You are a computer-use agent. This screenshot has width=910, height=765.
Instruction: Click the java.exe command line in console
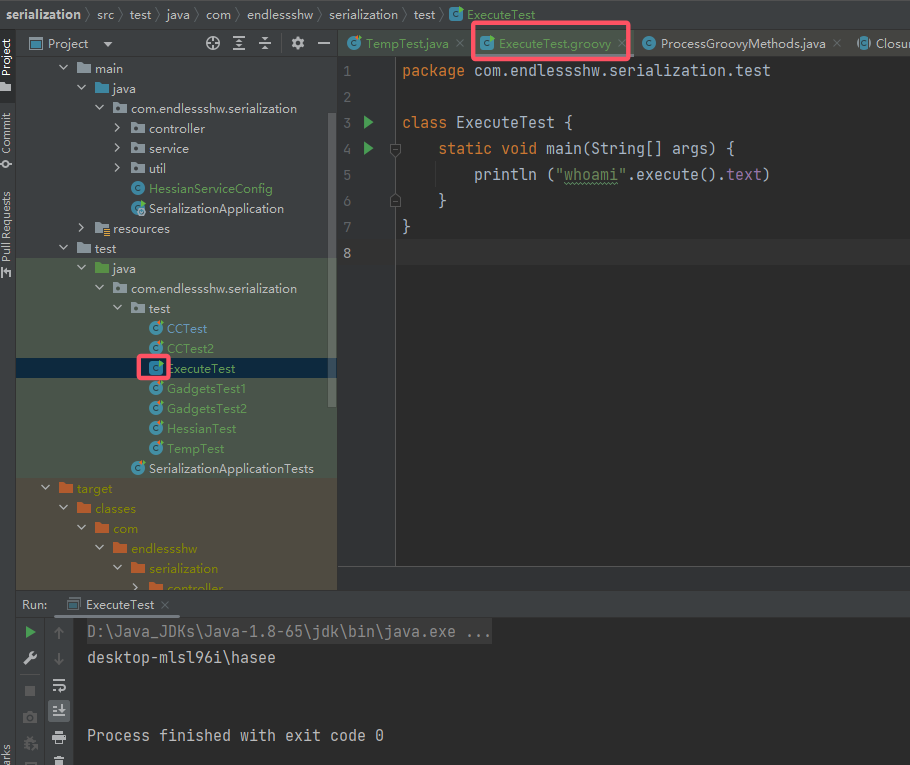point(288,632)
